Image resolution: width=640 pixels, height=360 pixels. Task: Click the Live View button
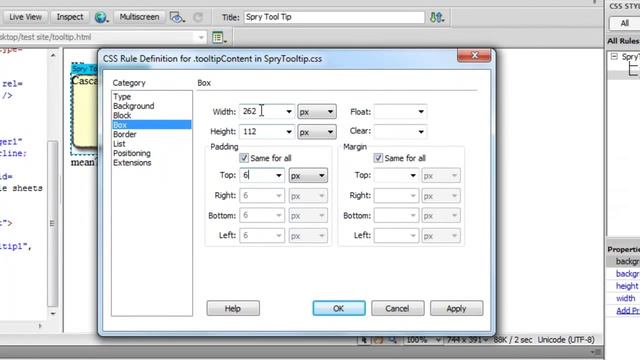click(x=25, y=17)
